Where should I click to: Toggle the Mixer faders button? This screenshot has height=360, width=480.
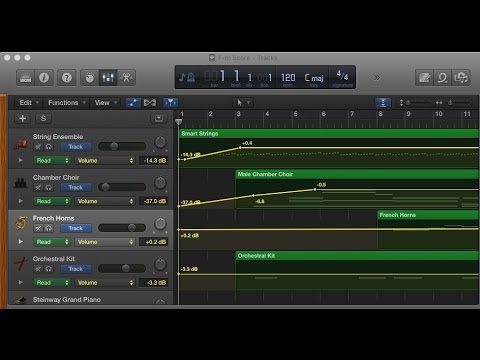108,78
